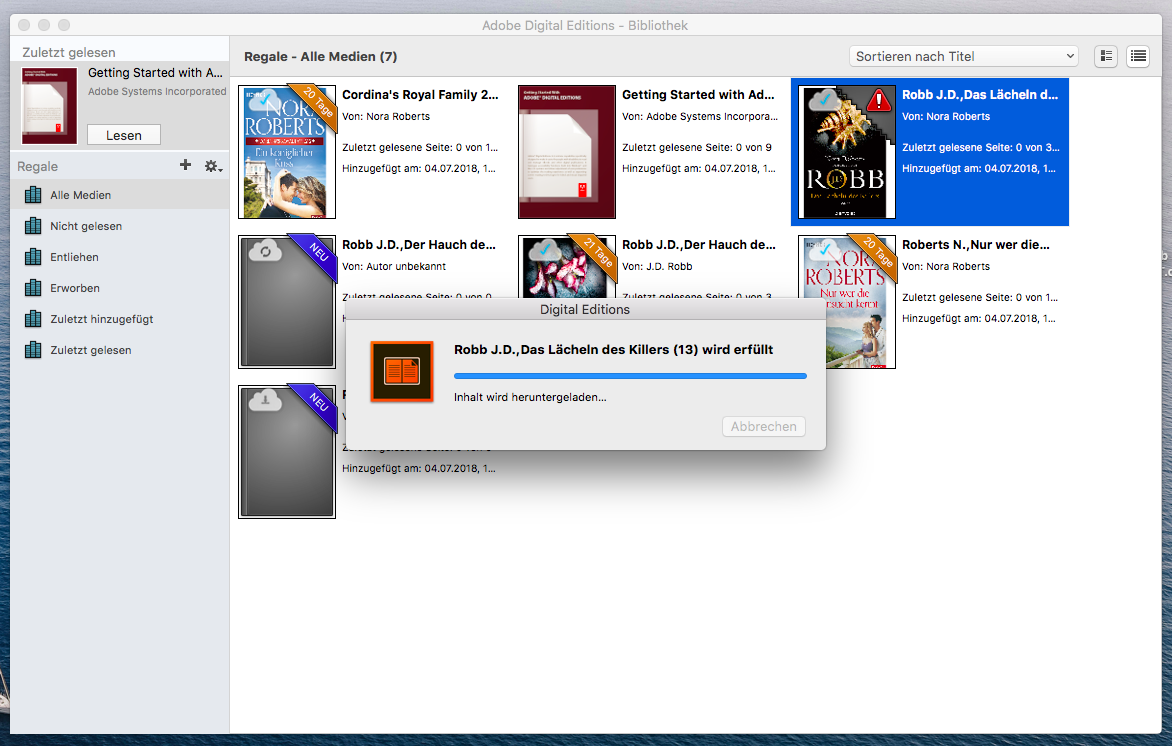Click the 'Roberts N.,Nur wer die...' title
Viewport: 1172px width, 746px height.
[x=975, y=245]
